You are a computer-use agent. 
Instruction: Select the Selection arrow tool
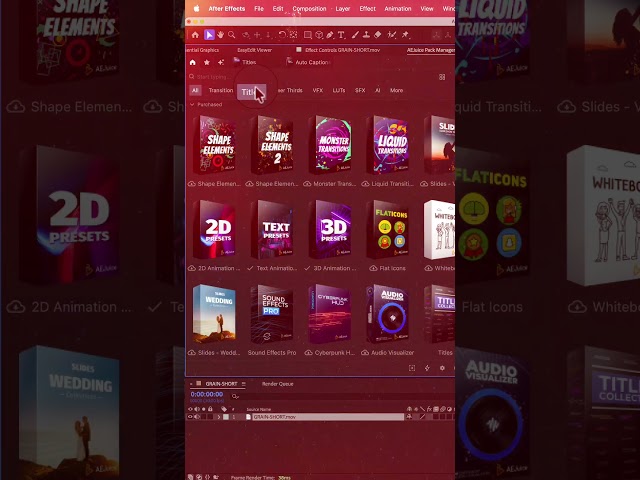pyautogui.click(x=209, y=35)
